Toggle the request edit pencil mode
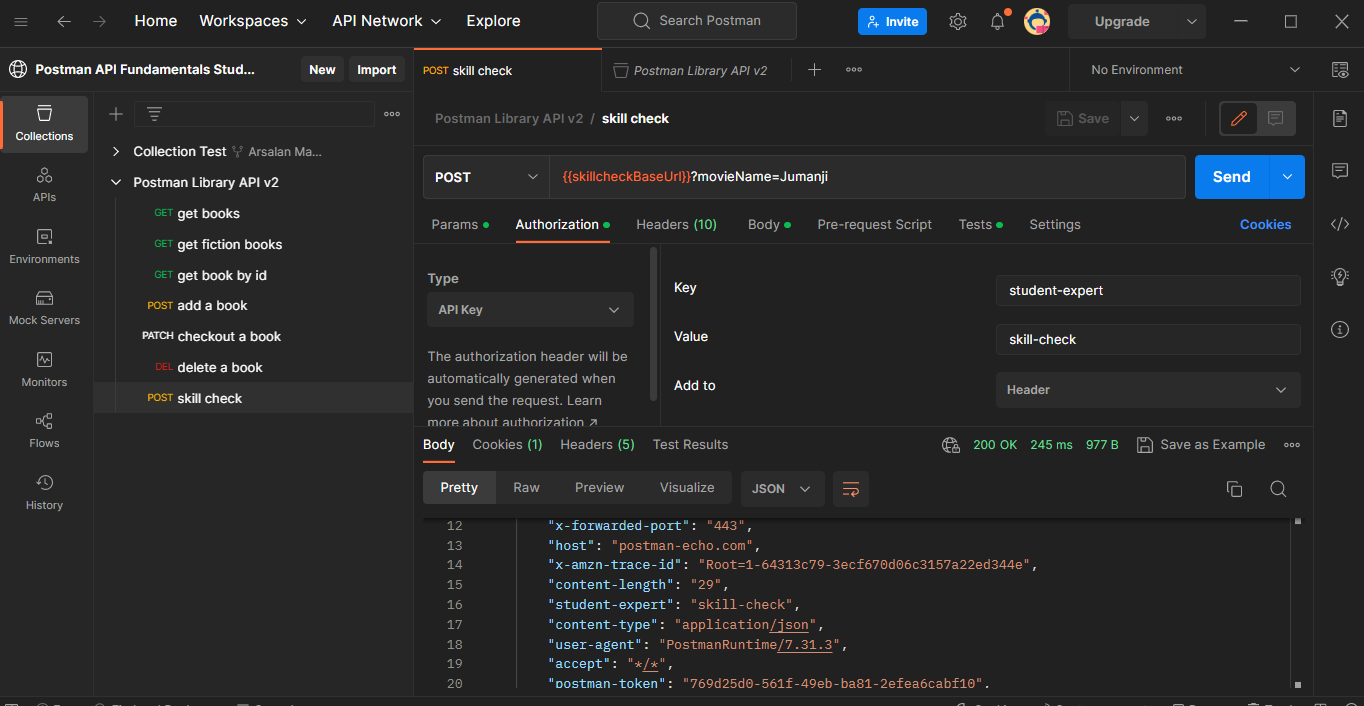 (x=1240, y=118)
